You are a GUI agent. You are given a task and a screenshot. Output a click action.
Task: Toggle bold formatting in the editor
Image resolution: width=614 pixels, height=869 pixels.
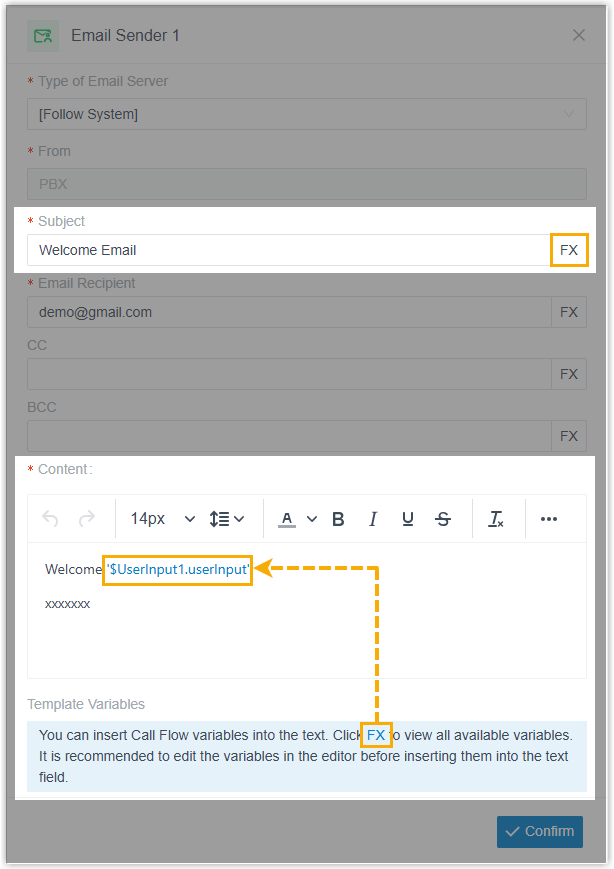point(338,518)
